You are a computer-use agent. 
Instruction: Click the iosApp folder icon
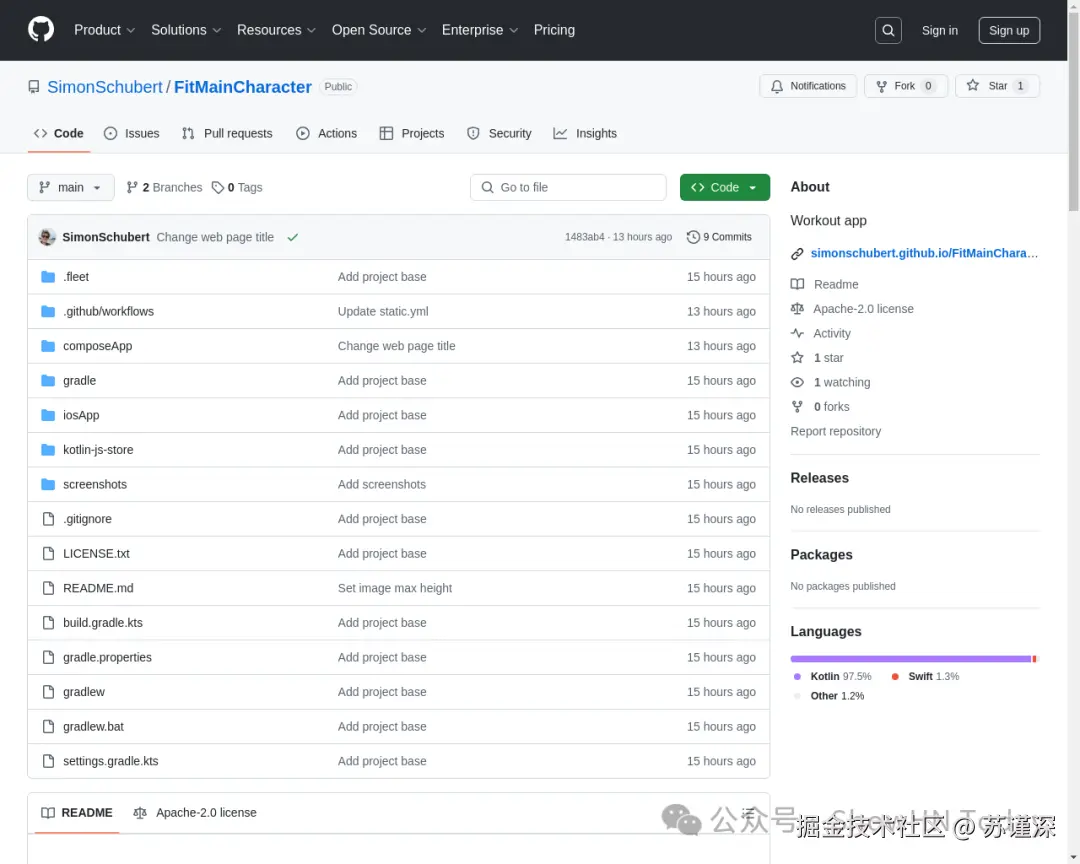click(48, 415)
